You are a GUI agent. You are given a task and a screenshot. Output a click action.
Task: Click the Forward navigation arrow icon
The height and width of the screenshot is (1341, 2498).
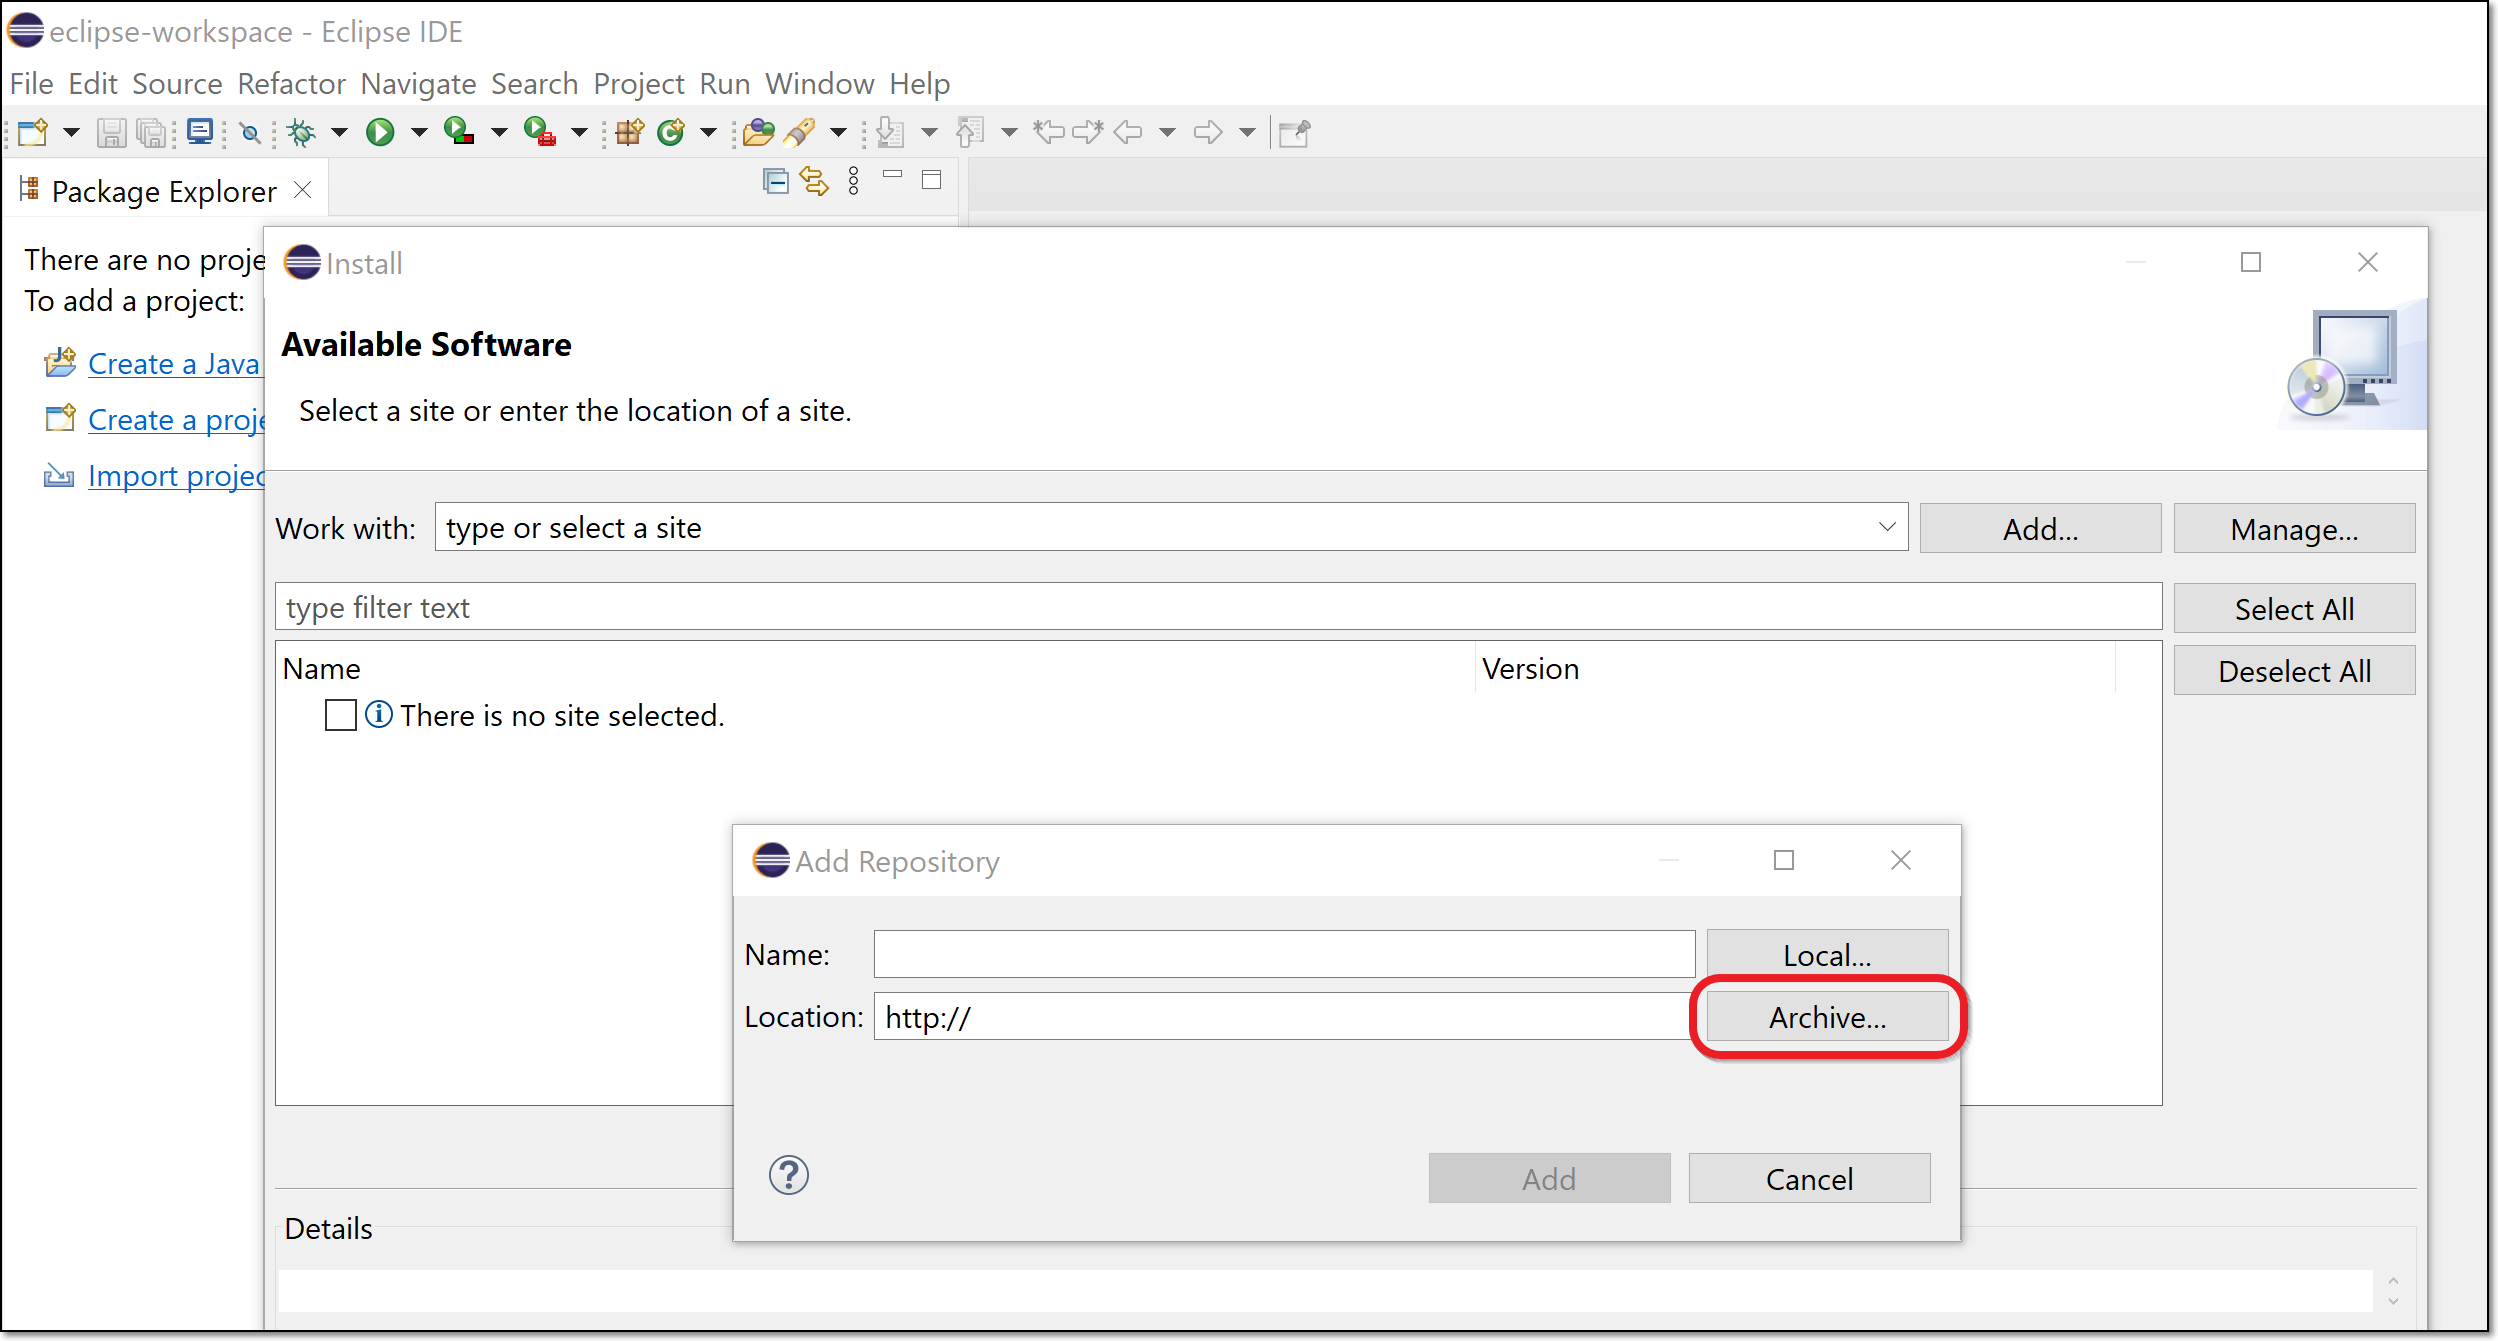point(1208,132)
